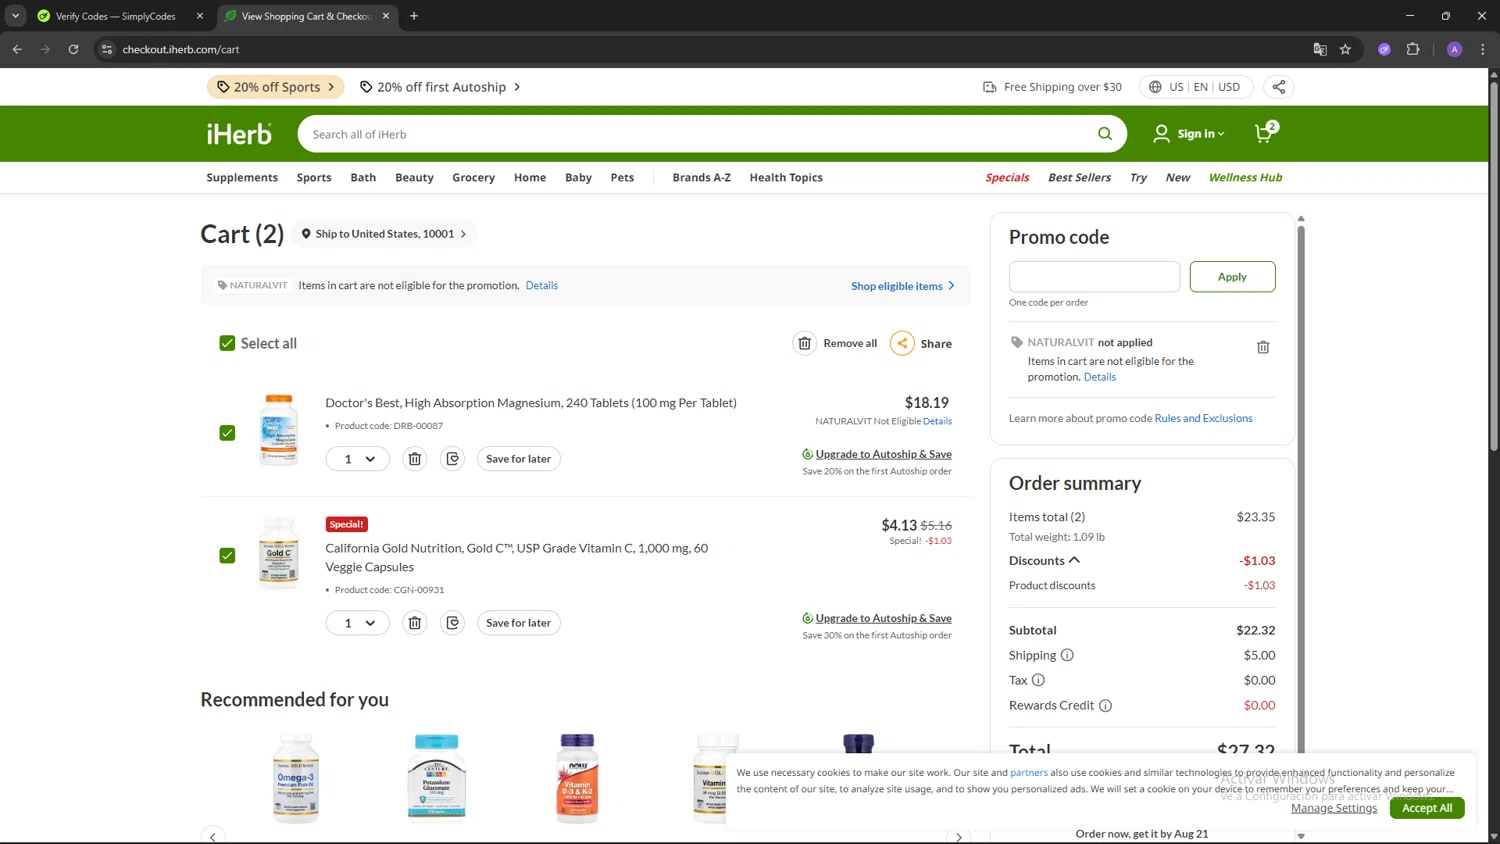Open Brands A-Z menu
This screenshot has width=1500, height=844.
point(701,178)
